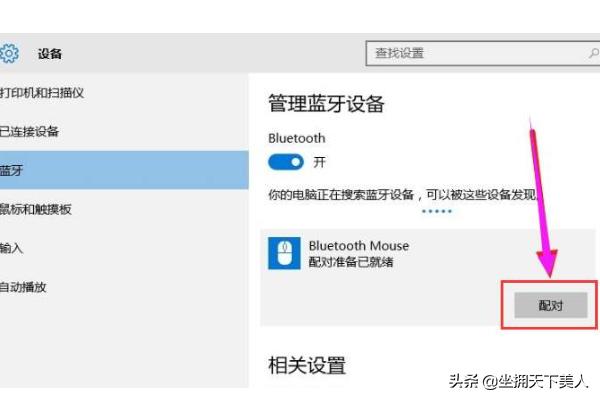Click the 配对准备已就绪 status text
This screenshot has width=600, height=400.
coord(350,262)
